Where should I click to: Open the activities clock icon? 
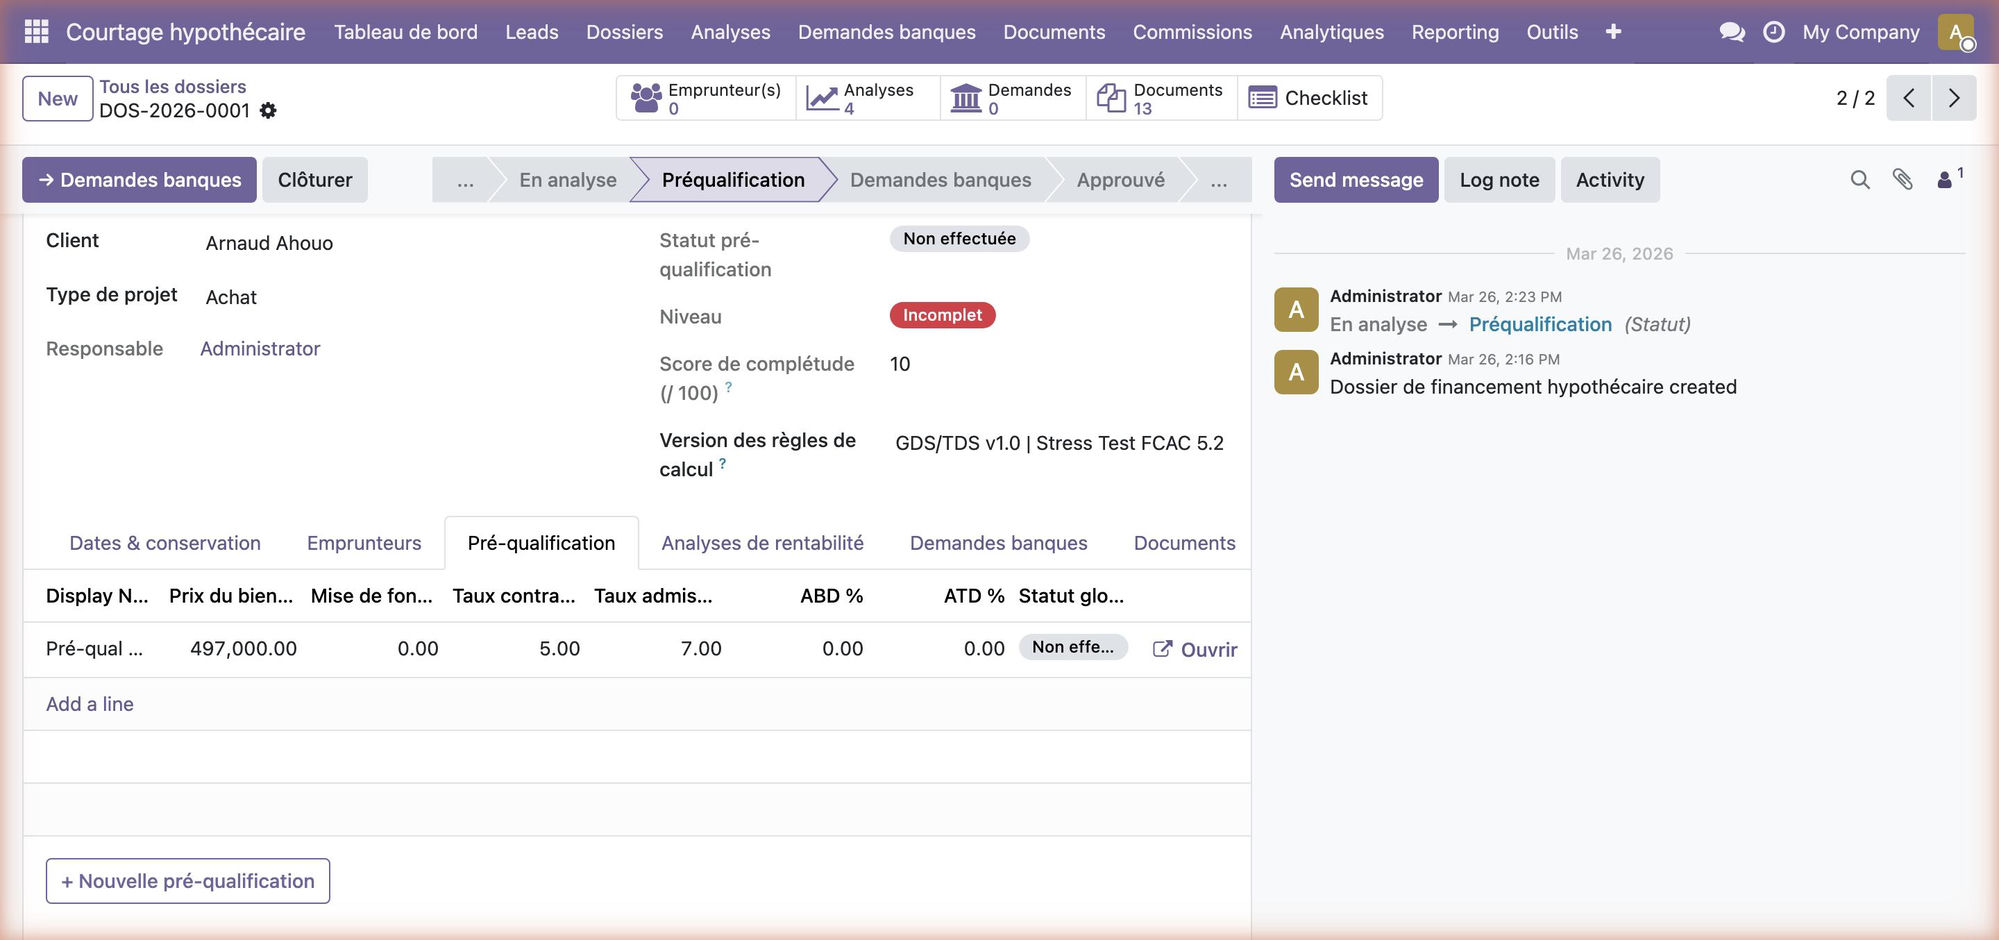click(x=1774, y=32)
